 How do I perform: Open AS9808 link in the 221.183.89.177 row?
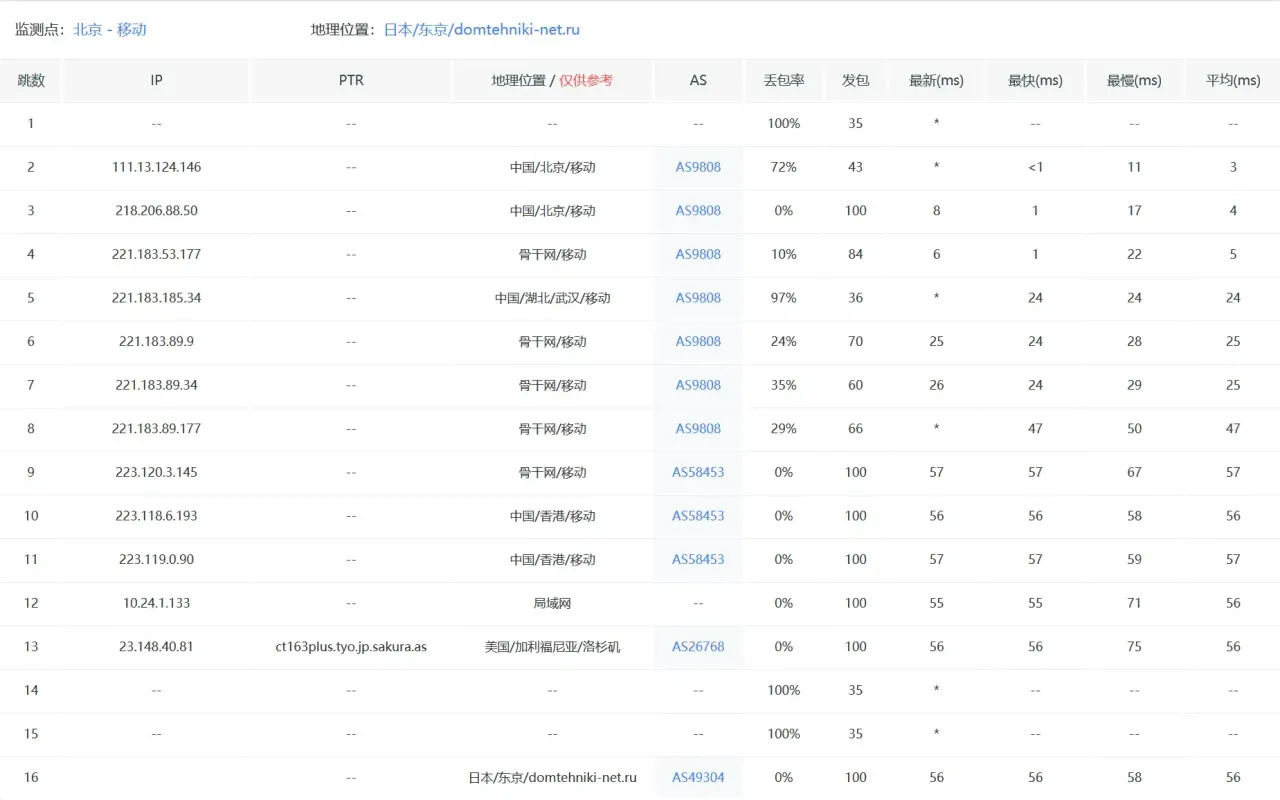(698, 429)
